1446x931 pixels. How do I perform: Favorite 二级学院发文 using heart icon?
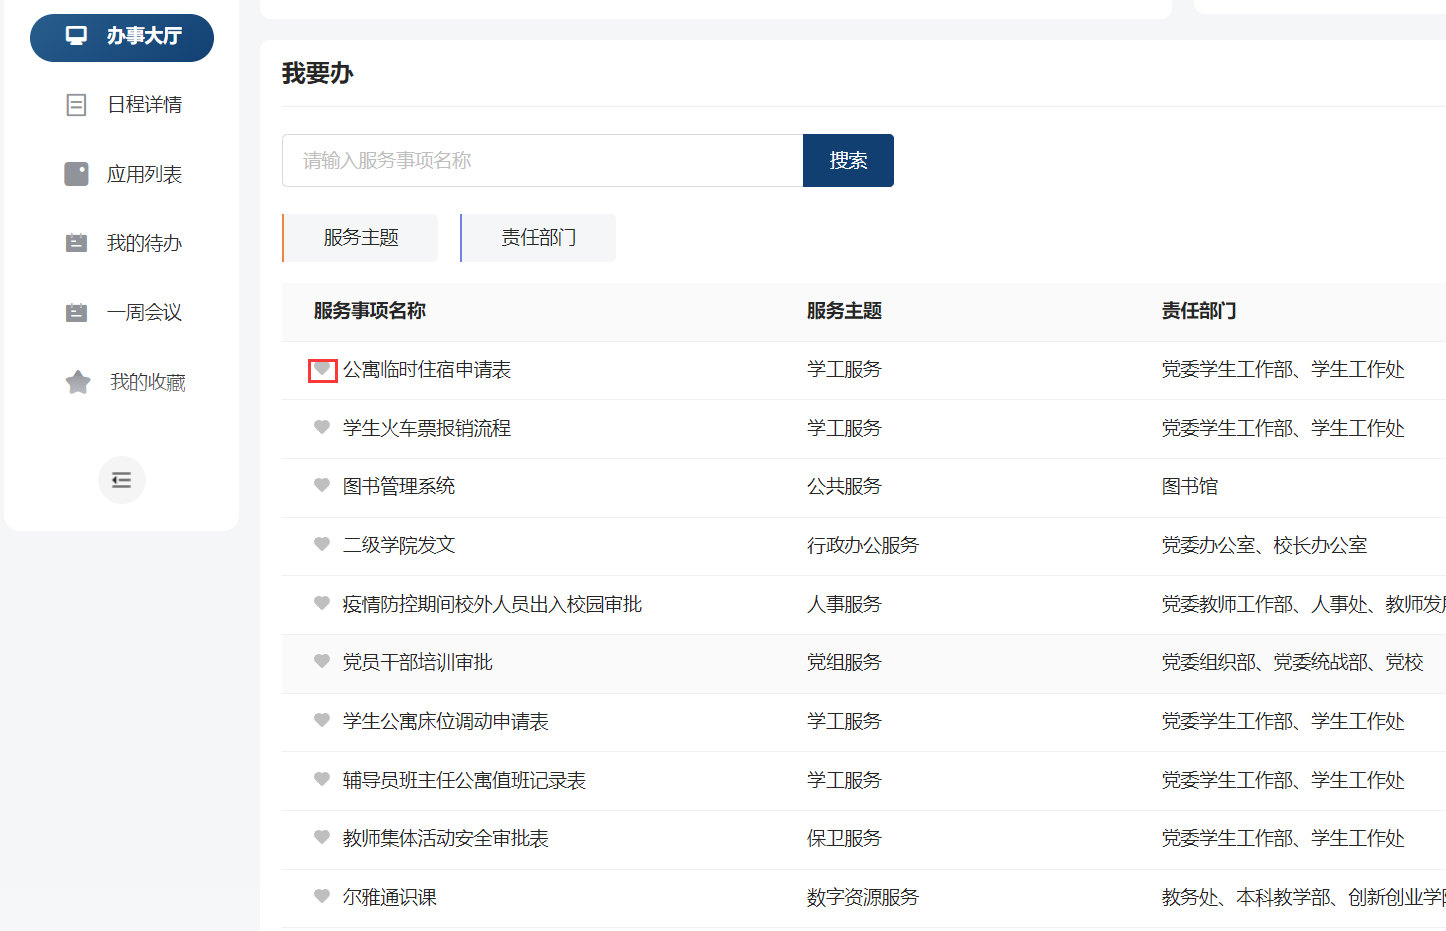click(322, 545)
